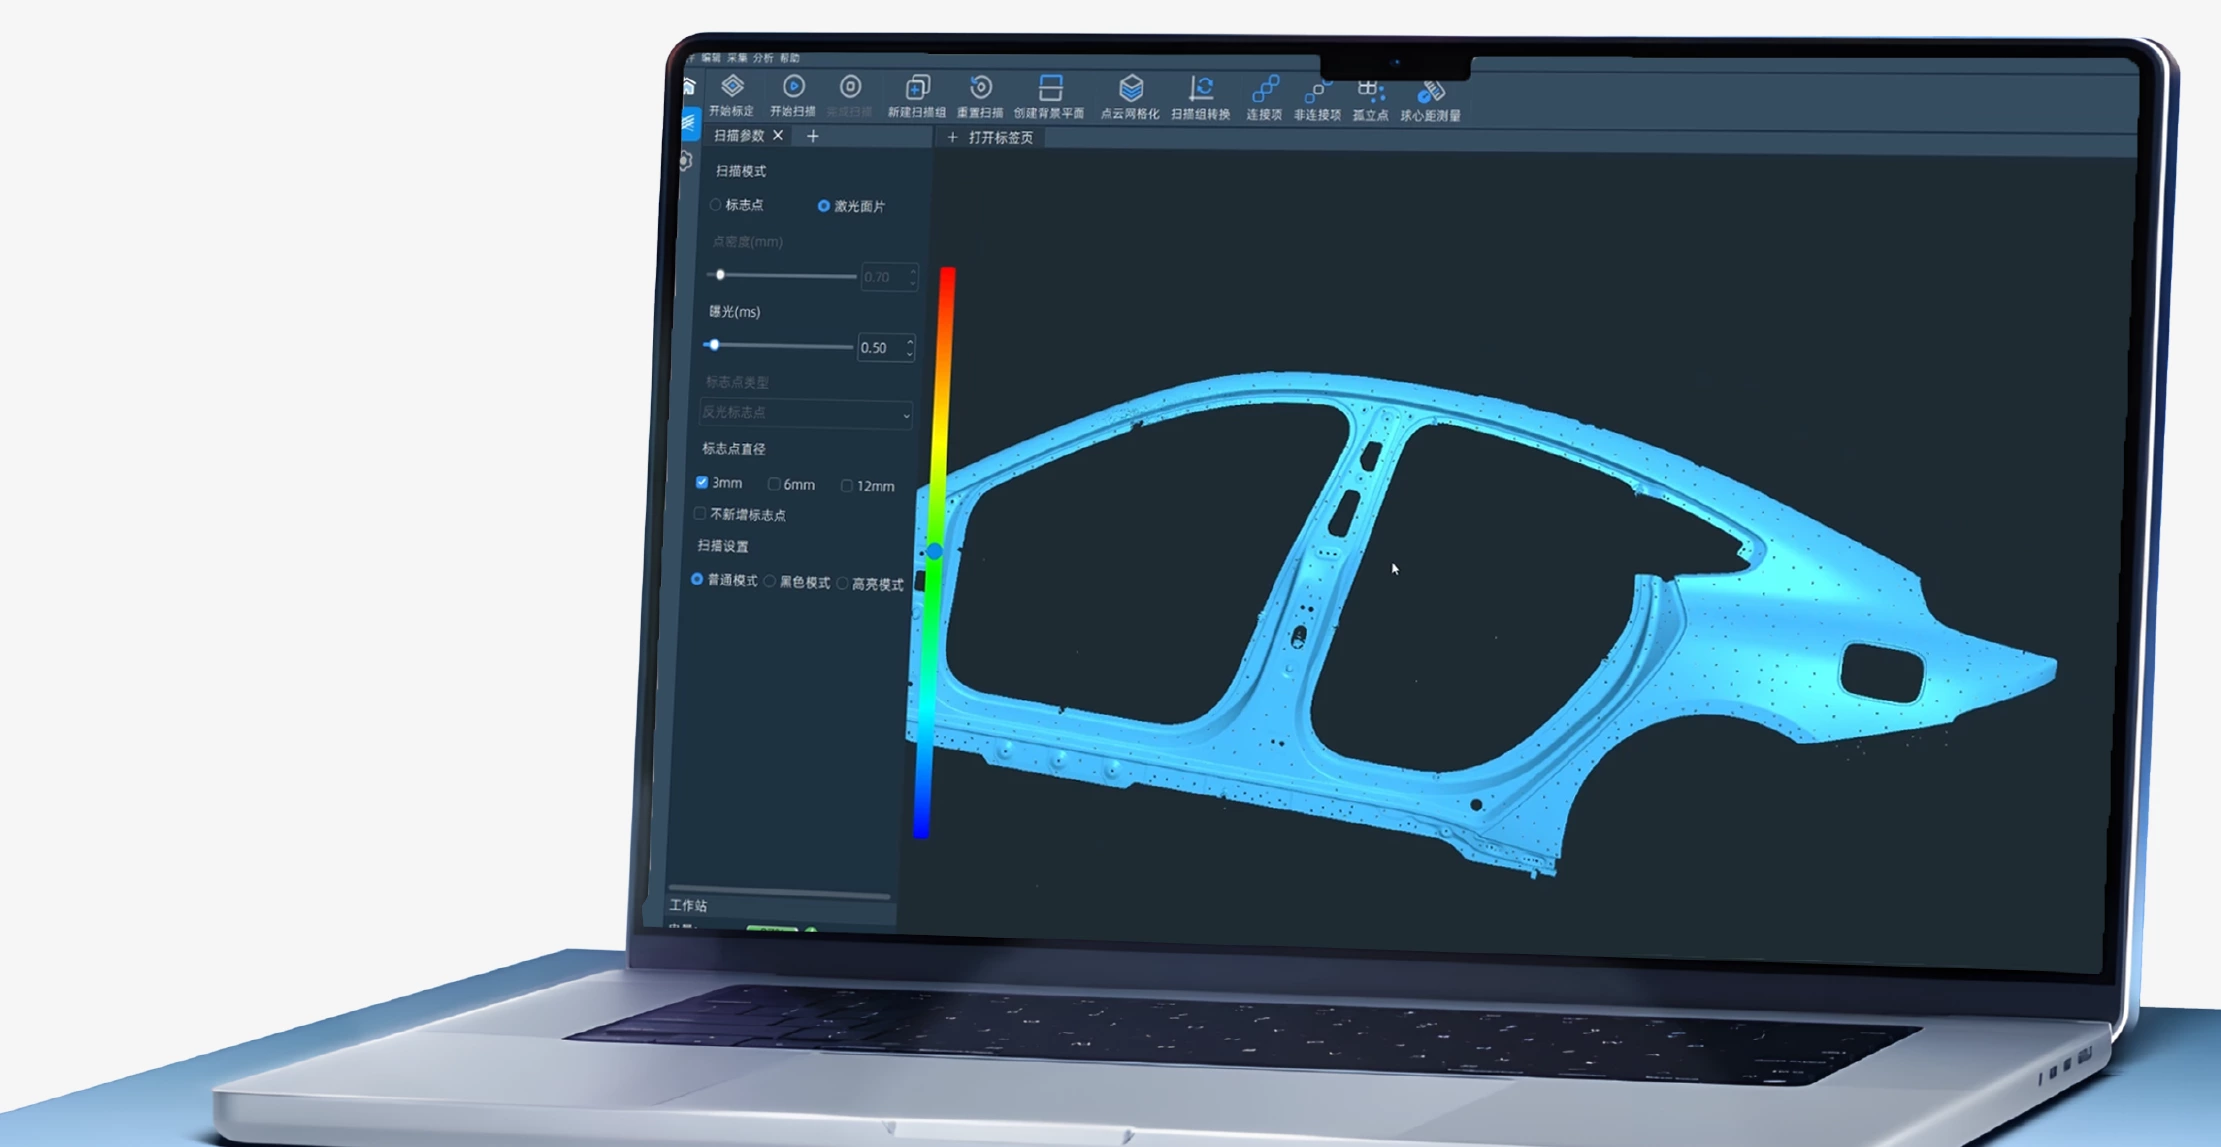The image size is (2221, 1147).
Task: Check the 不新增标志点 option
Action: pyautogui.click(x=700, y=513)
